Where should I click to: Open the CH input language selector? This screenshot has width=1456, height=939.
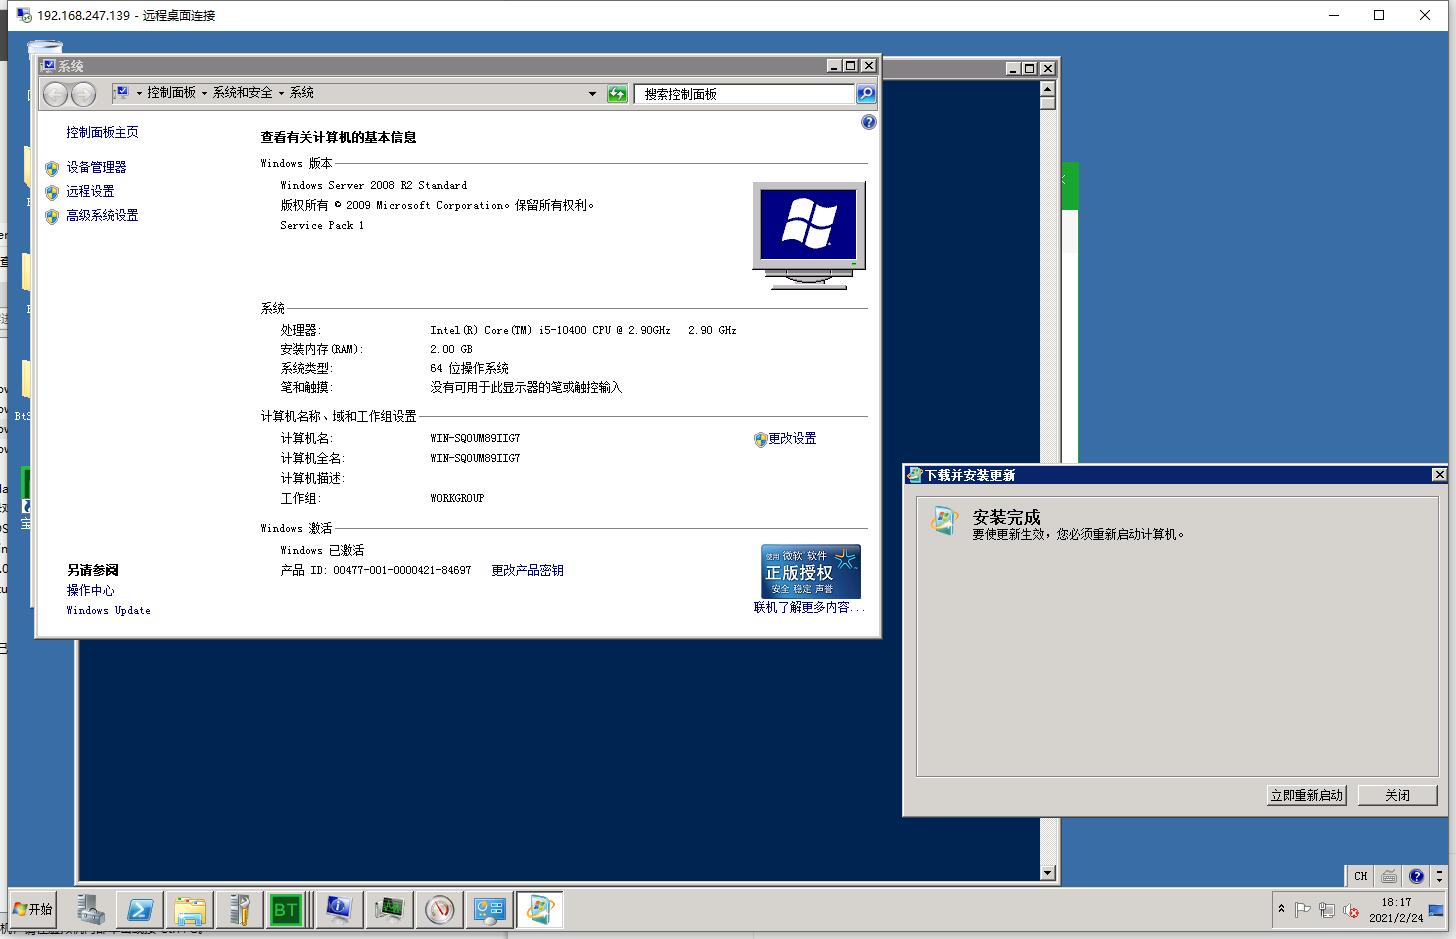tap(1360, 876)
